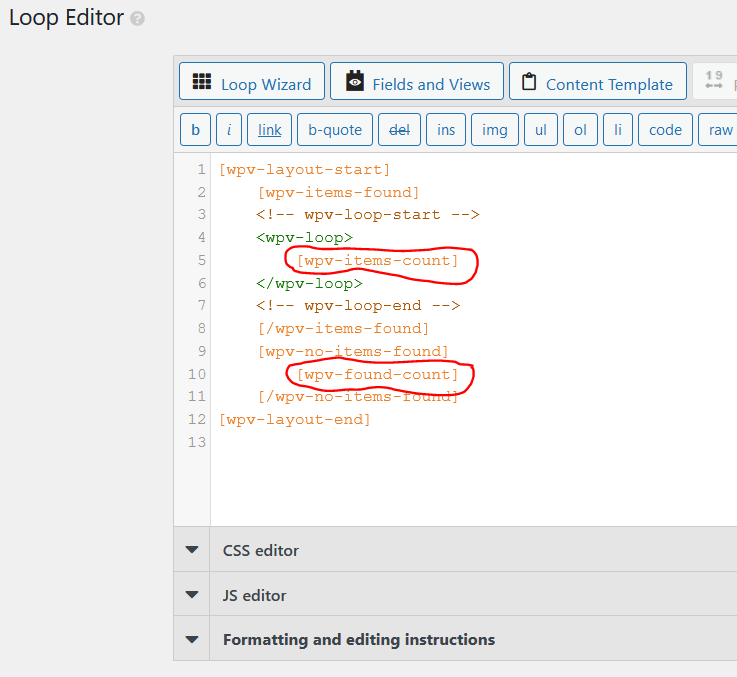Open the Loop Wizard
The width and height of the screenshot is (737, 677).
click(252, 81)
